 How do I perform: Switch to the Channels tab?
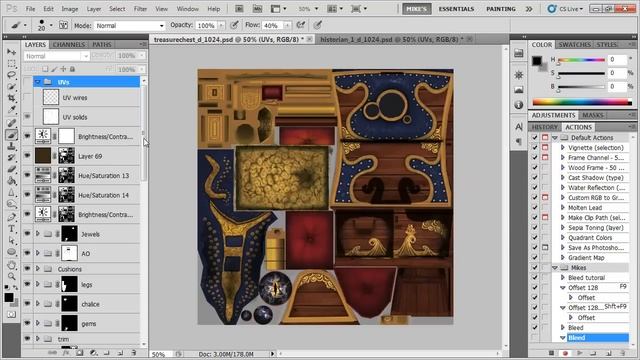click(x=69, y=44)
